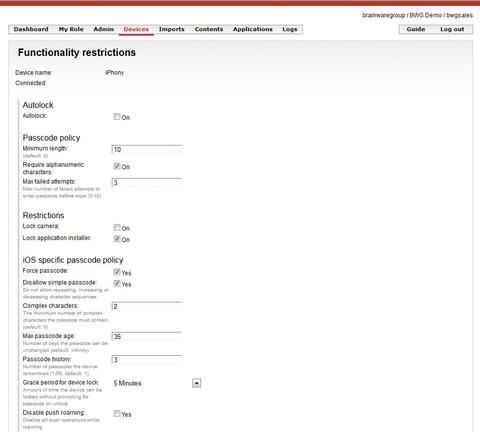The height and width of the screenshot is (432, 480).
Task: Click the Max passcode age field
Action: tap(147, 336)
